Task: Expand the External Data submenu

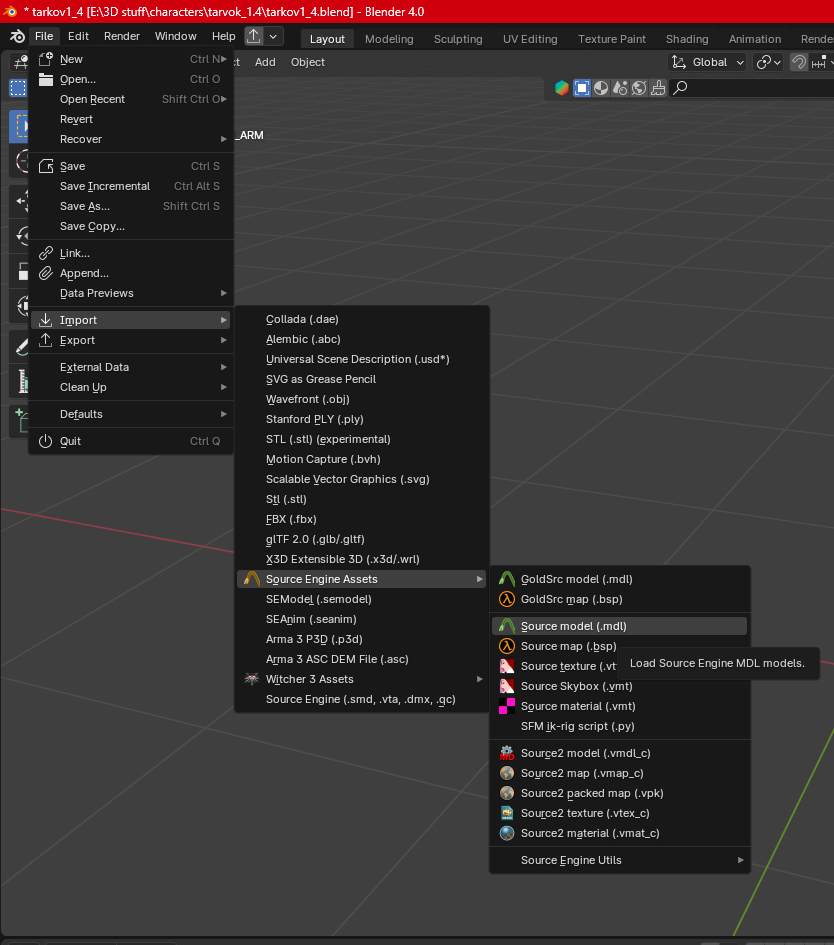Action: coord(131,367)
